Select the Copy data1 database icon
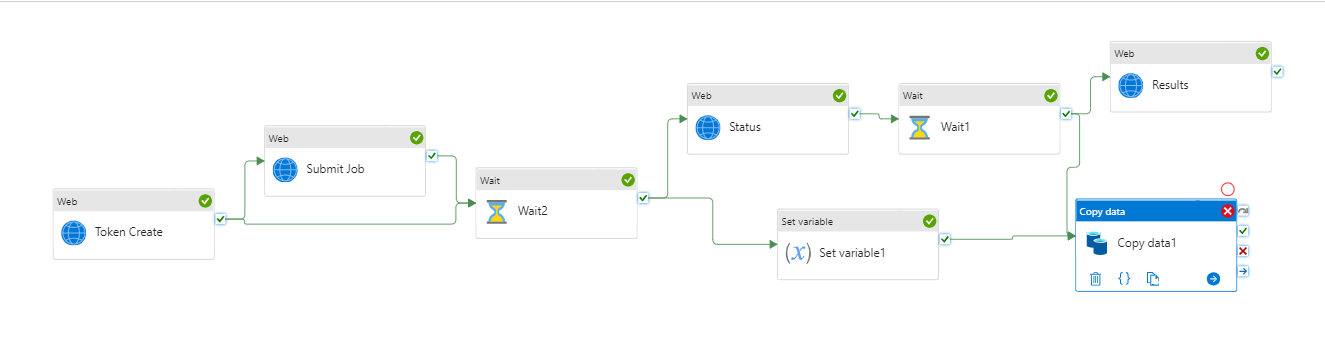Screen dimensions: 1325x362 click(1097, 242)
